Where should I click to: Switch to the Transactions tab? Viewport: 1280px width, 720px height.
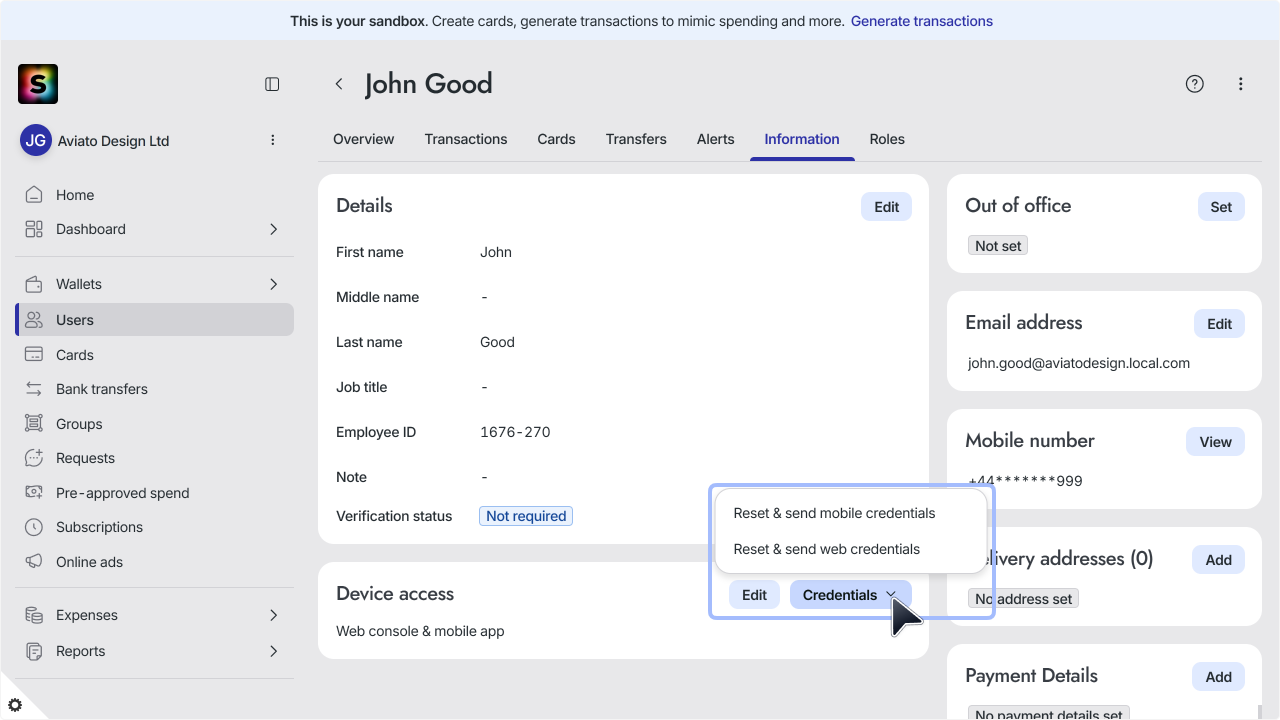pos(466,139)
